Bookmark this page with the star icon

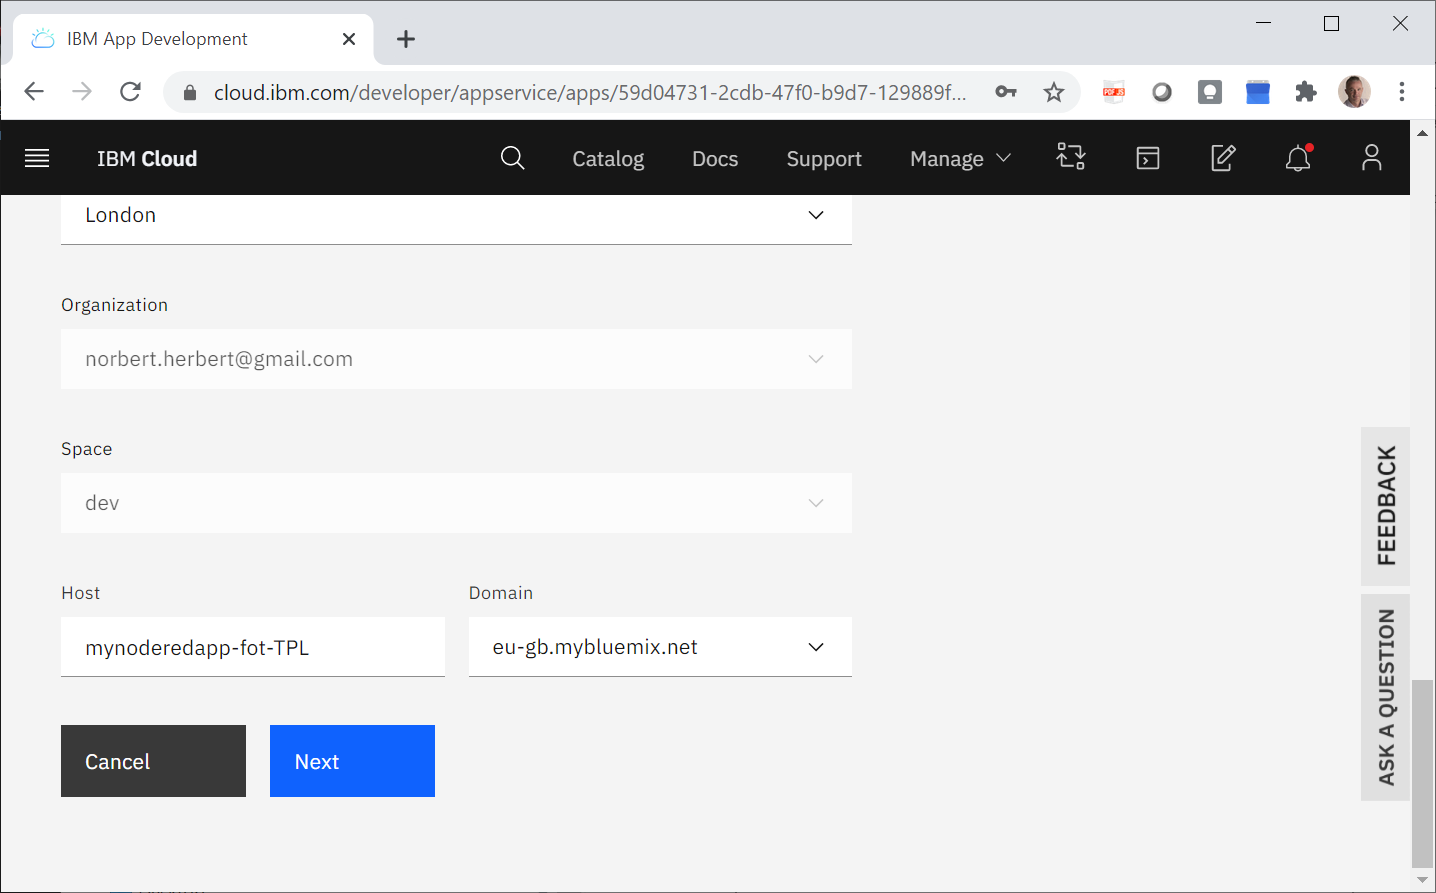pos(1054,92)
